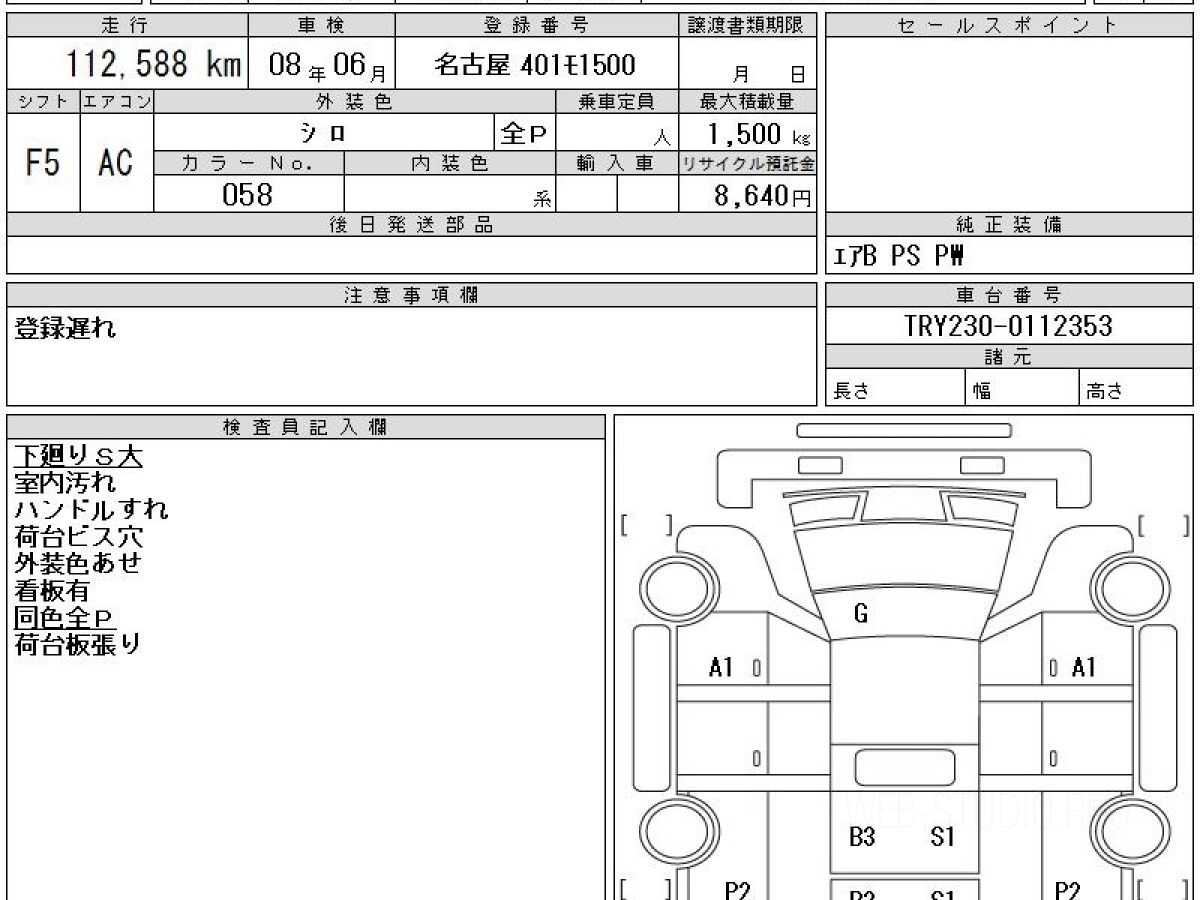This screenshot has height=900, width=1200.
Task: Click the 注意事項欄 header
Action: pyautogui.click(x=411, y=295)
